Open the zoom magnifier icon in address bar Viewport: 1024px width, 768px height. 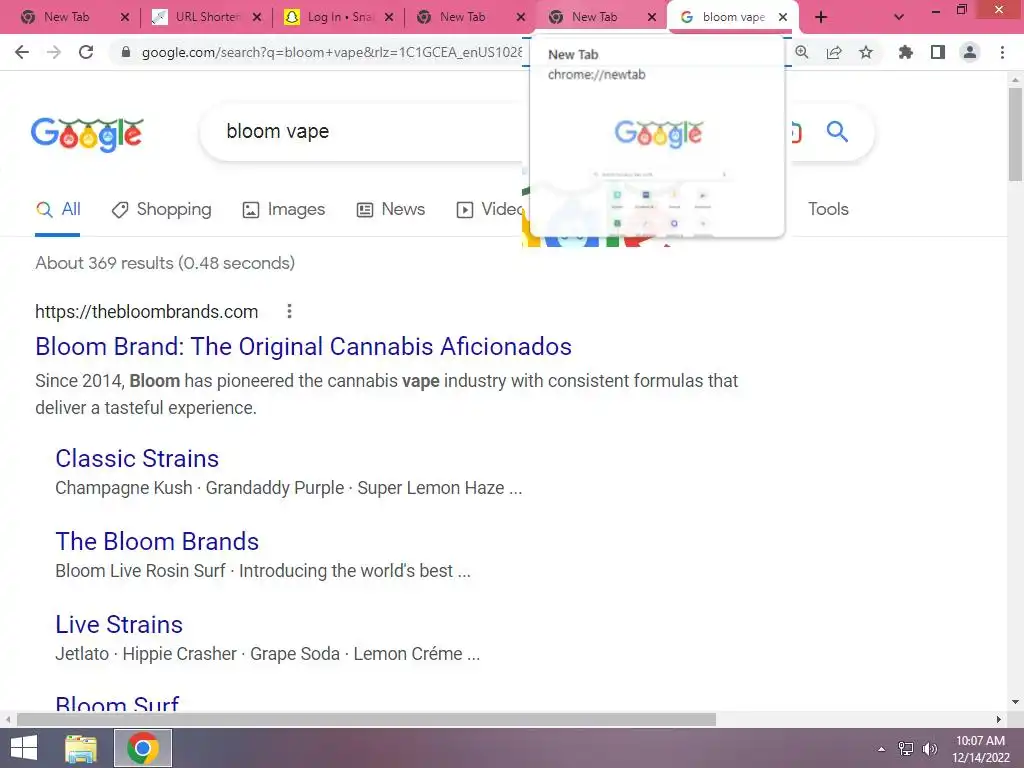802,52
